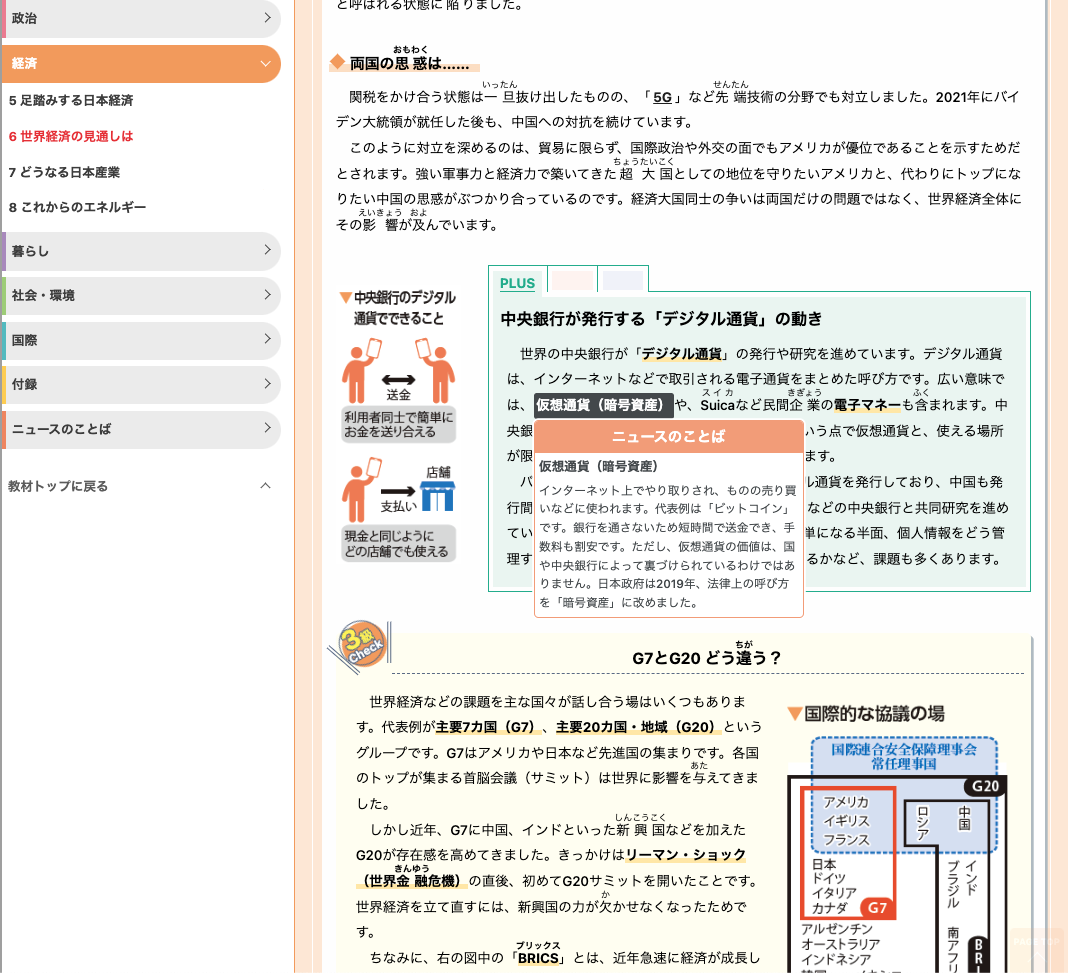This screenshot has height=973, width=1069.
Task: Click the chevron beside 教材トップに戻る
Action: (265, 485)
